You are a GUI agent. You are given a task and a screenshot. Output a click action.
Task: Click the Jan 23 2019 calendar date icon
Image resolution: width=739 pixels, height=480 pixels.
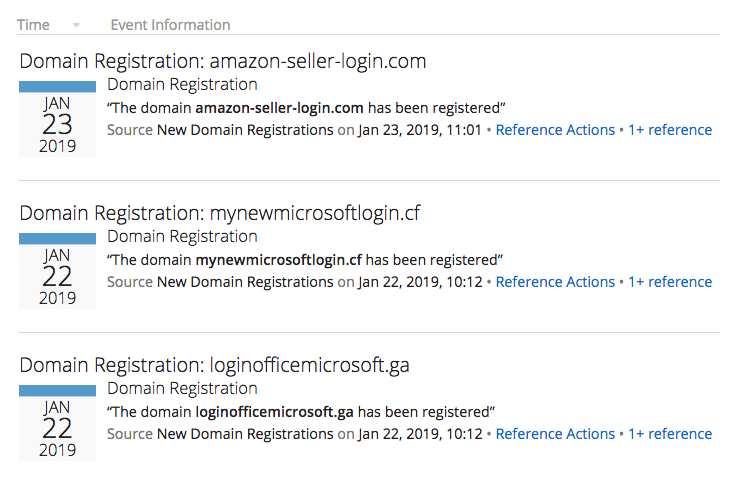pos(57,120)
